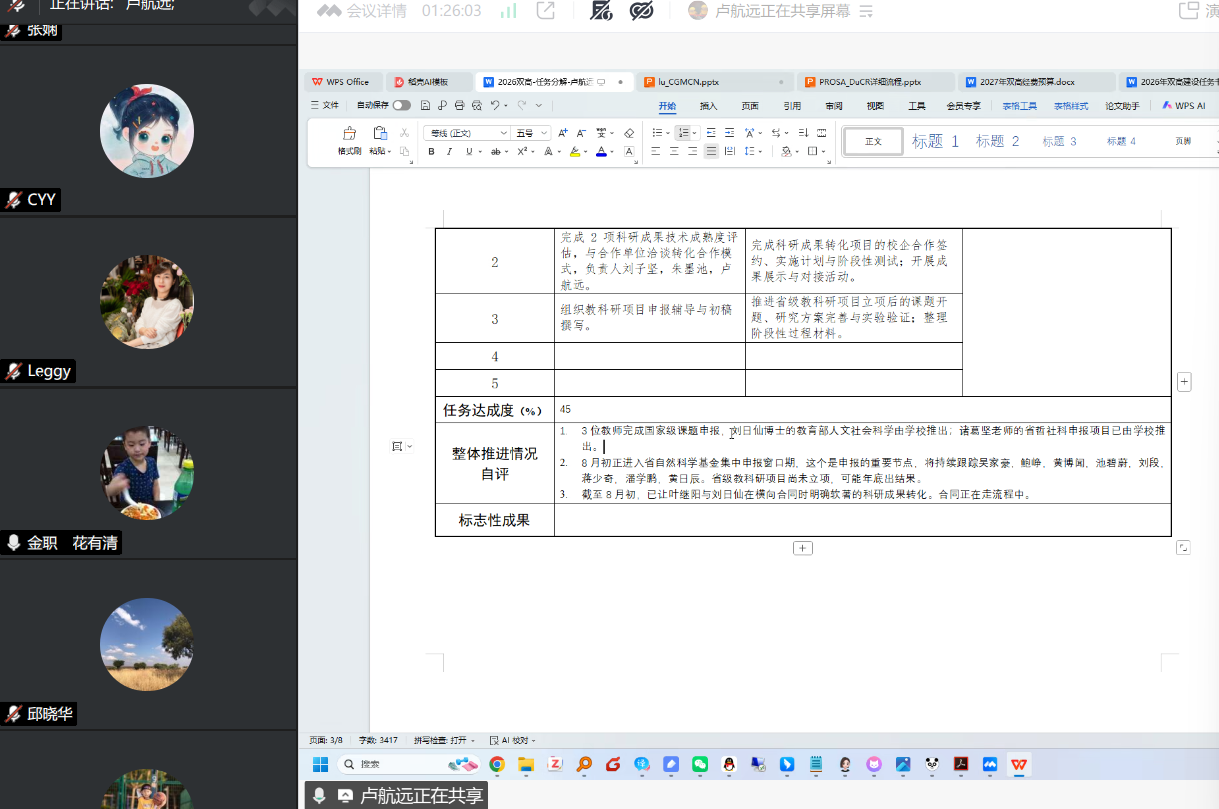The height and width of the screenshot is (809, 1219).
Task: Clear formatting with the eraser icon
Action: click(629, 133)
